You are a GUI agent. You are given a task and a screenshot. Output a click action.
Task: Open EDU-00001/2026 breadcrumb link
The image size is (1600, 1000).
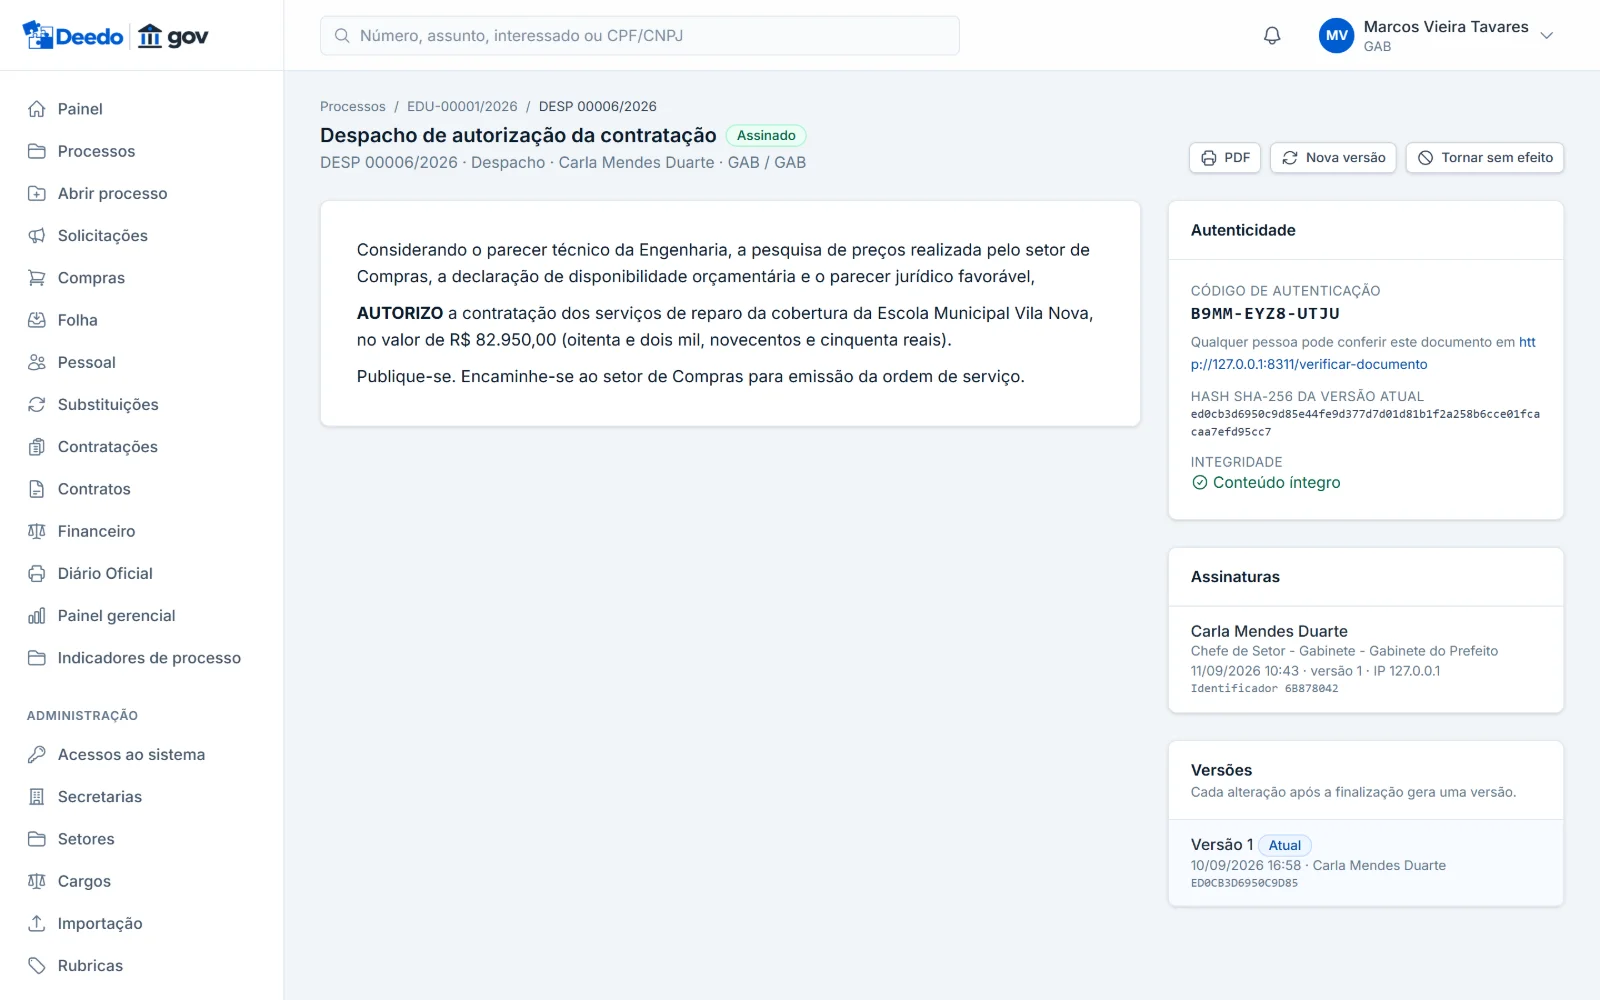pyautogui.click(x=462, y=106)
